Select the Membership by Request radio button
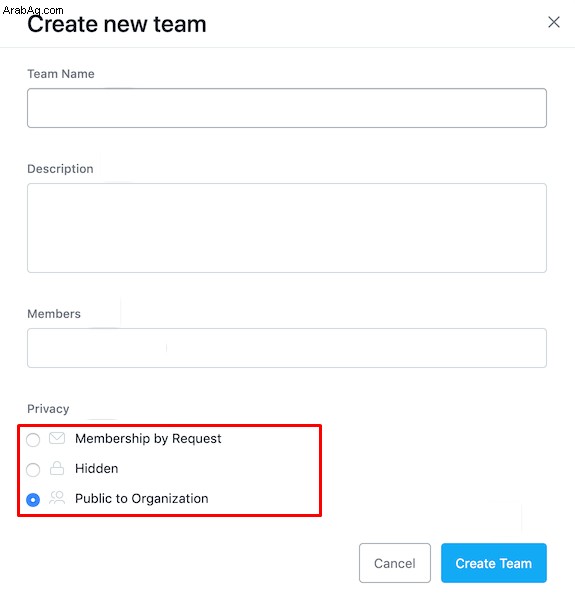Screen dimensions: 575x607 coord(33,440)
